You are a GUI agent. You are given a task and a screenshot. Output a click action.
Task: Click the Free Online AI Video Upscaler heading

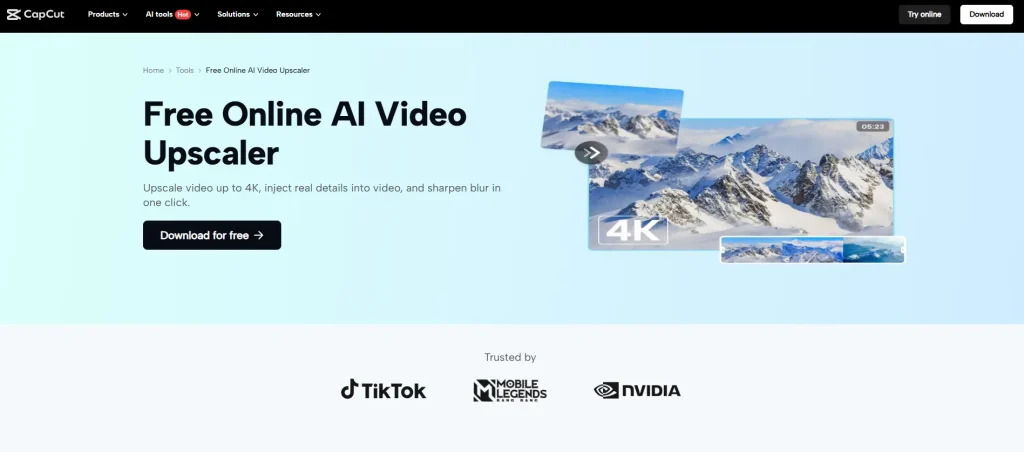coord(305,134)
